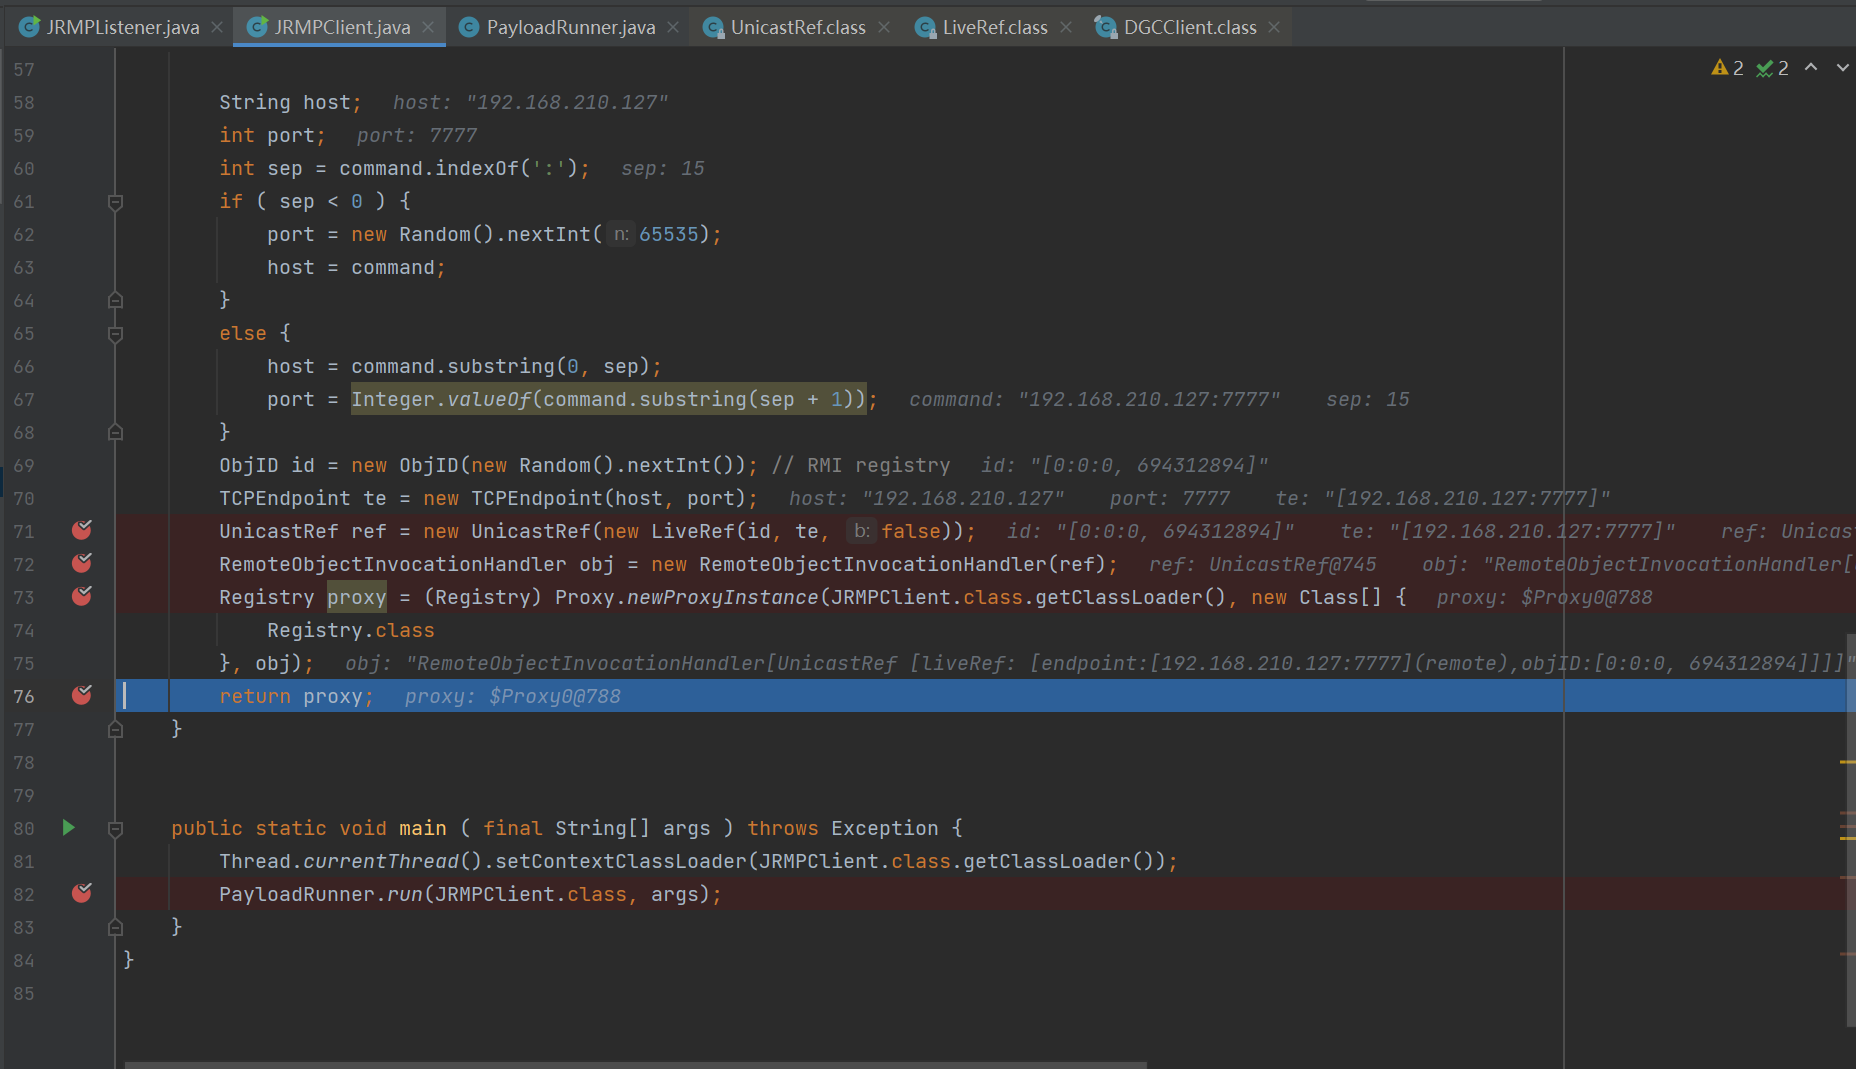Close the DGCClient.class tab
The height and width of the screenshot is (1069, 1856).
[x=1274, y=27]
